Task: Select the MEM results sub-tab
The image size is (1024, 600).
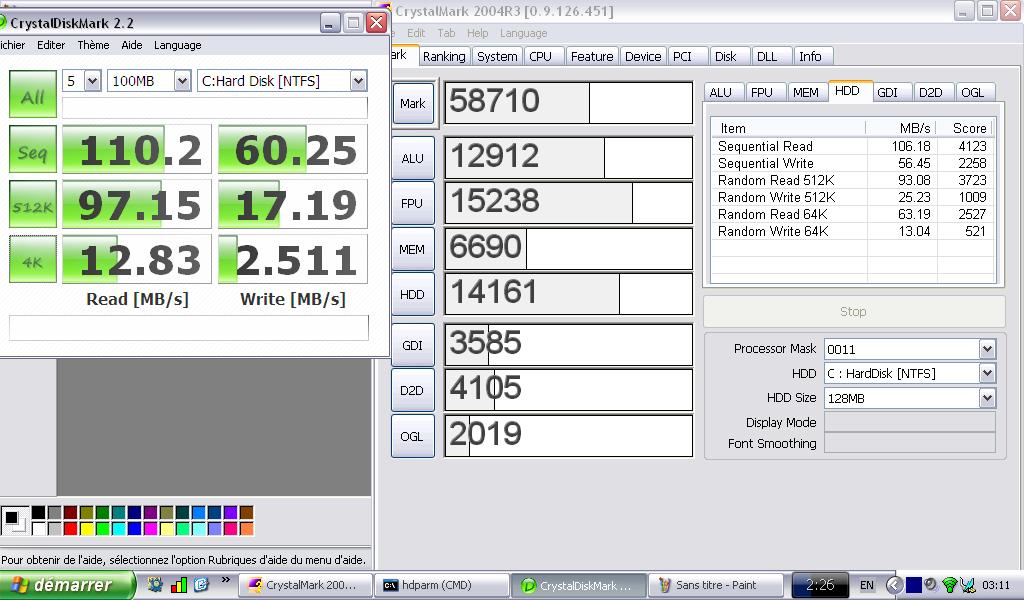Action: click(806, 93)
